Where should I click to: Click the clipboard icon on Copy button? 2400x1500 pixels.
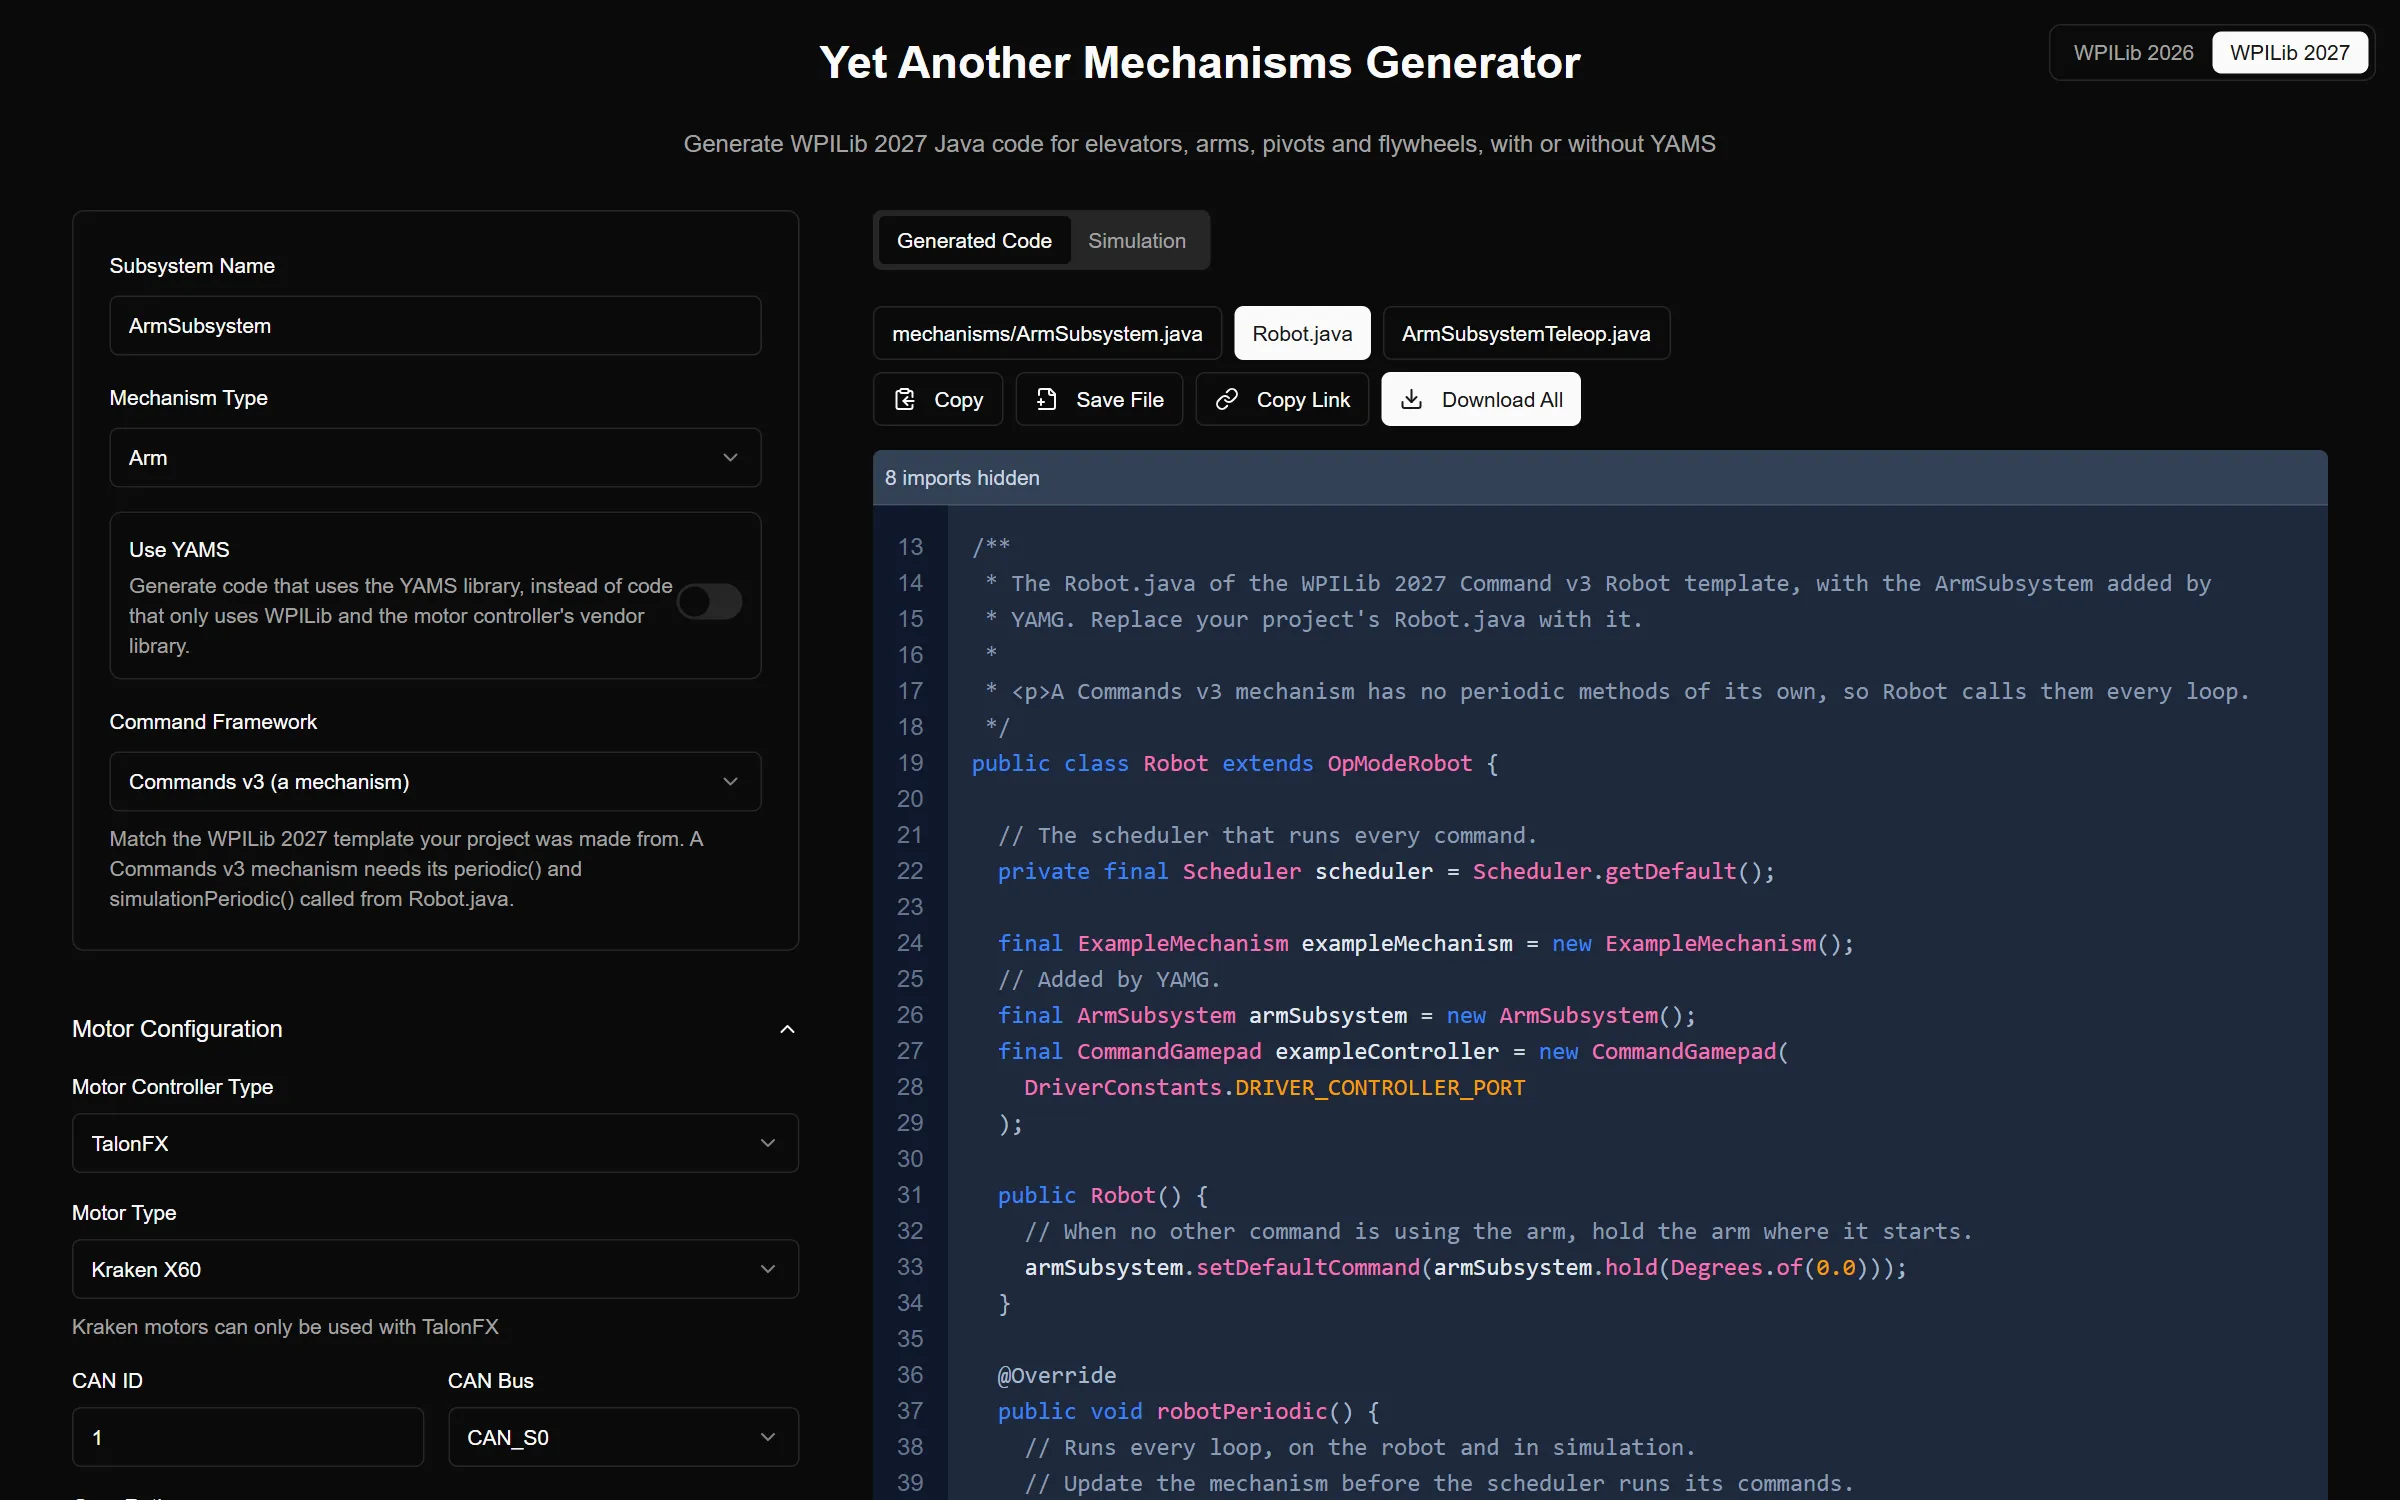(x=905, y=399)
